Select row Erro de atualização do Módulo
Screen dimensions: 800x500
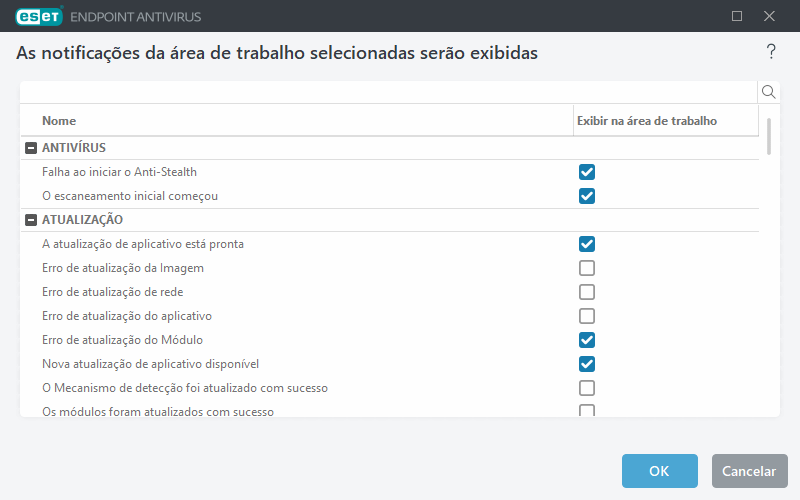[x=390, y=340]
